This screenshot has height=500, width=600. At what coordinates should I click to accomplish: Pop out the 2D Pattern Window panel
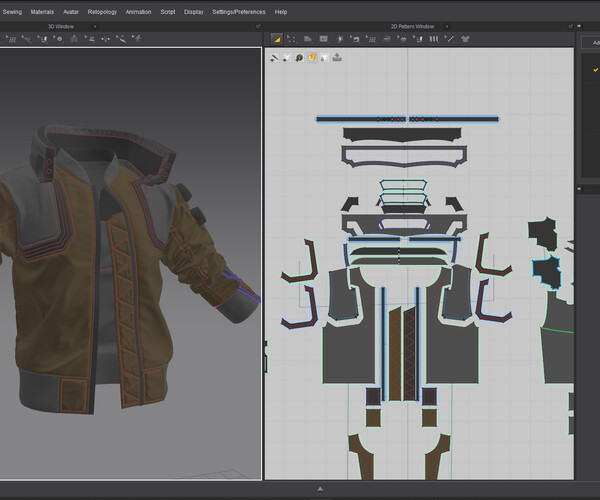[x=573, y=26]
